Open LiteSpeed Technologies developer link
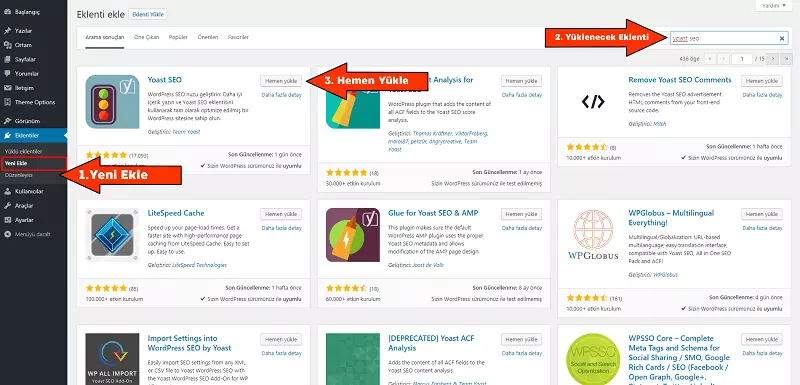Image resolution: width=800 pixels, height=385 pixels. [x=199, y=265]
